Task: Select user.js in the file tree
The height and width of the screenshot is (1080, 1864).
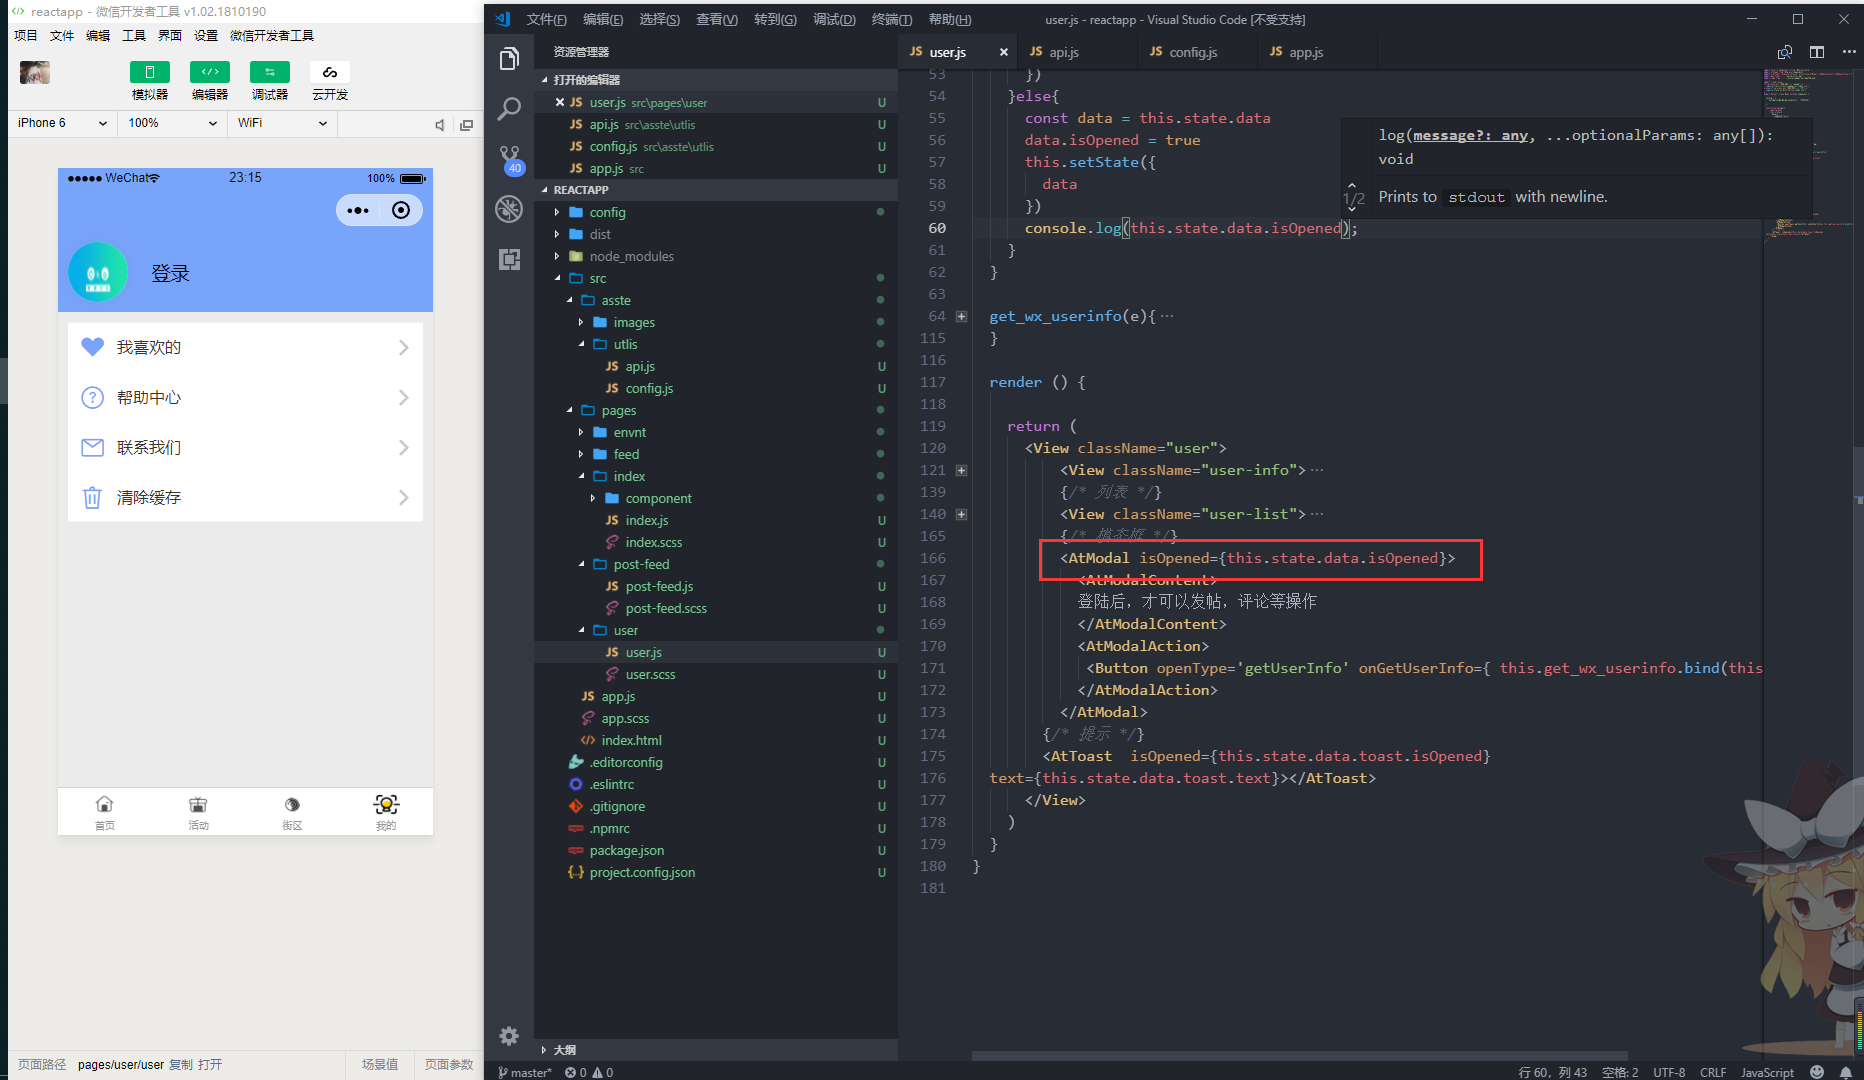Action: point(643,652)
